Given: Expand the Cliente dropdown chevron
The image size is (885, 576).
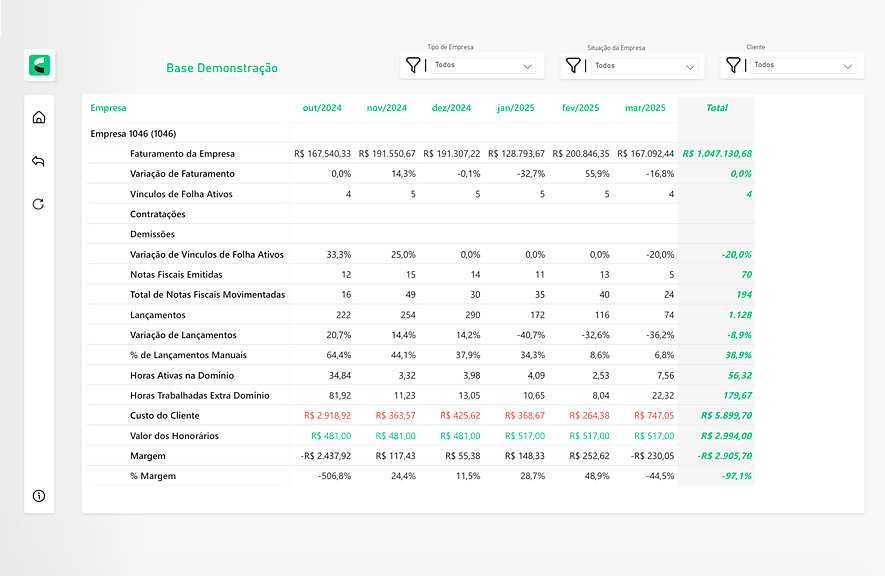Looking at the screenshot, I should [x=848, y=66].
